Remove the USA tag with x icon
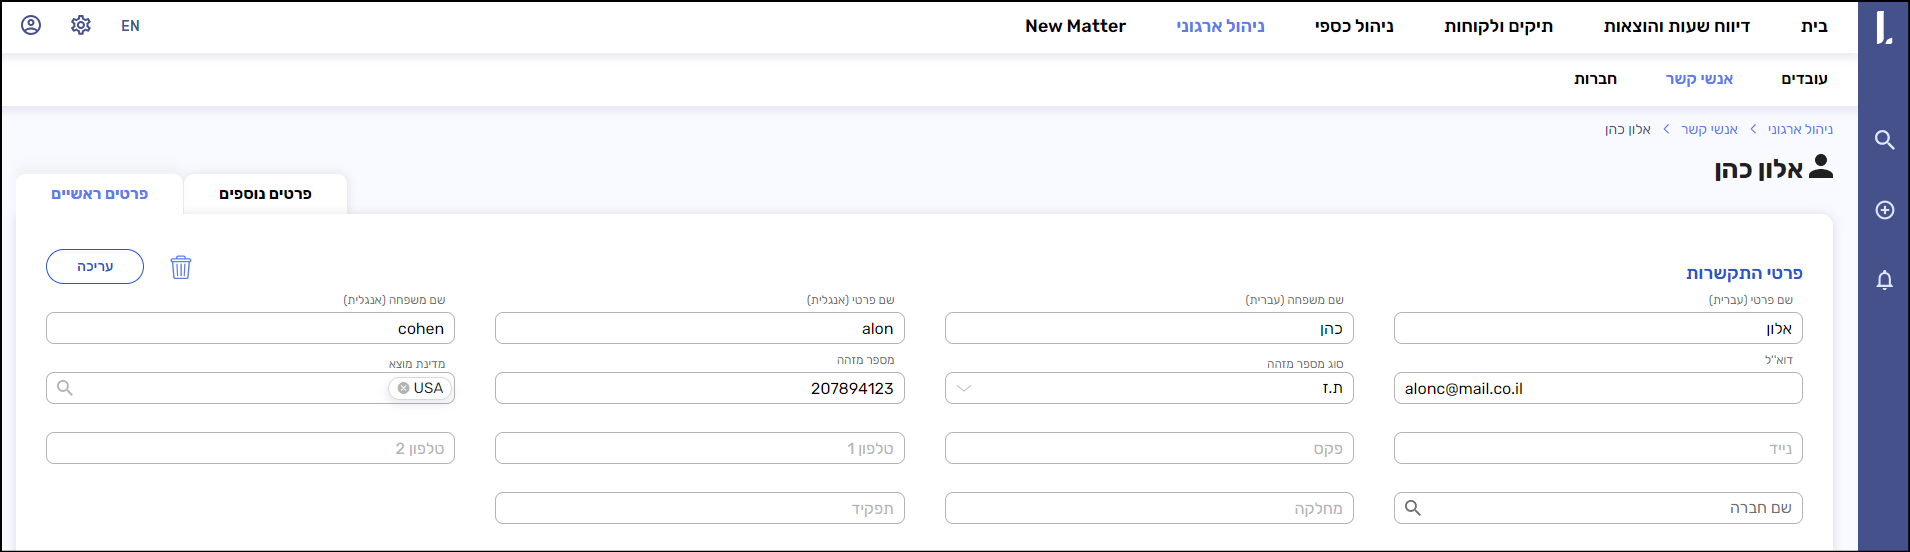This screenshot has width=1910, height=552. pos(403,388)
